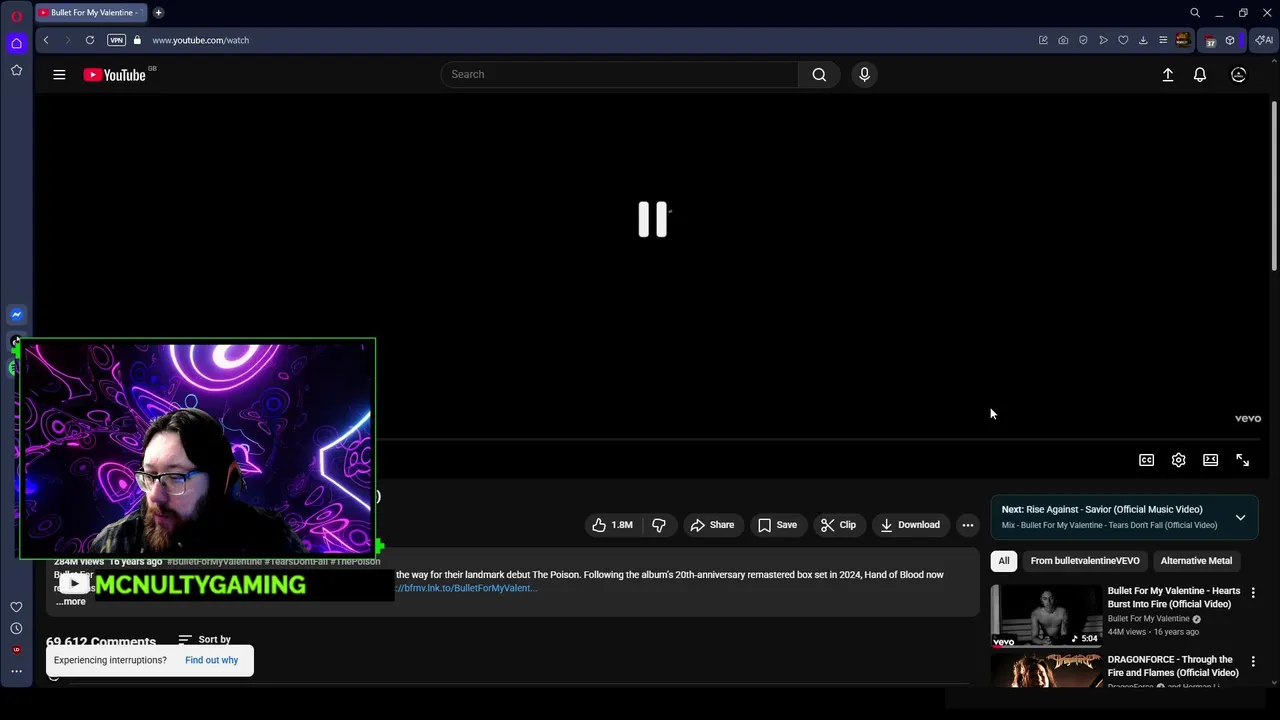Open tab search magnifier in title bar
The image size is (1280, 720).
pyautogui.click(x=1194, y=13)
